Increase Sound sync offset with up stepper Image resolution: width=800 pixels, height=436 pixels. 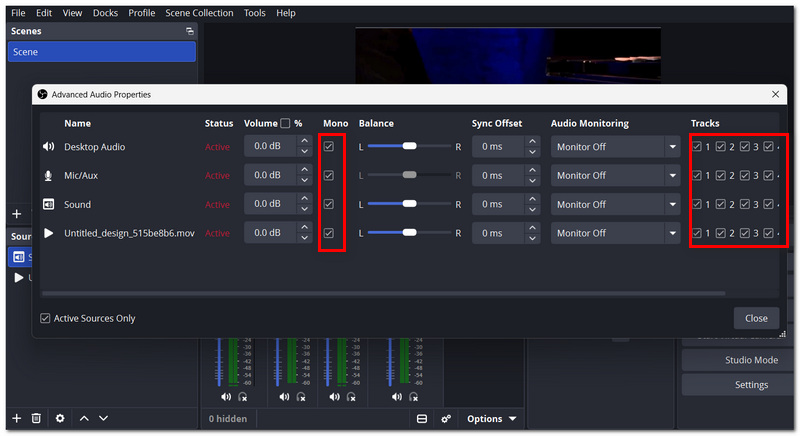532,199
